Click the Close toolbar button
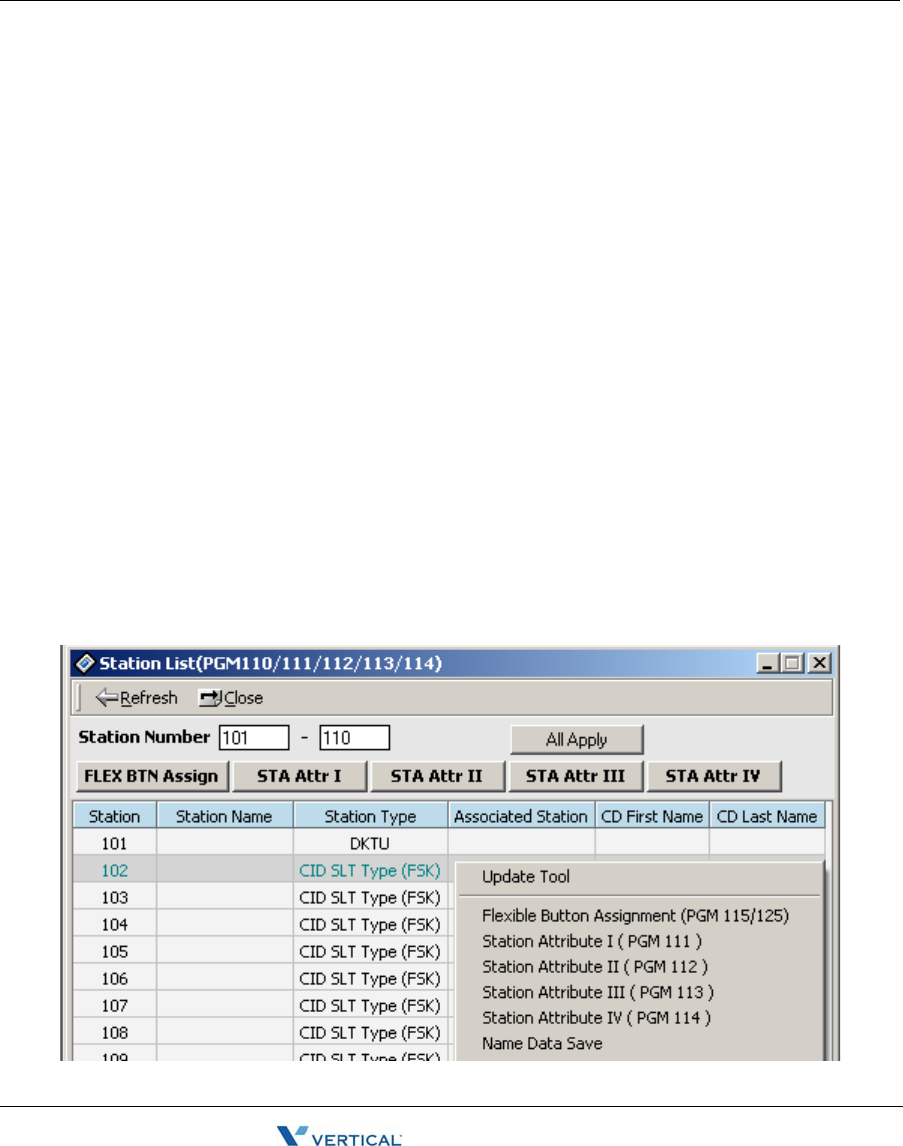This screenshot has height=1146, width=903. (231, 698)
